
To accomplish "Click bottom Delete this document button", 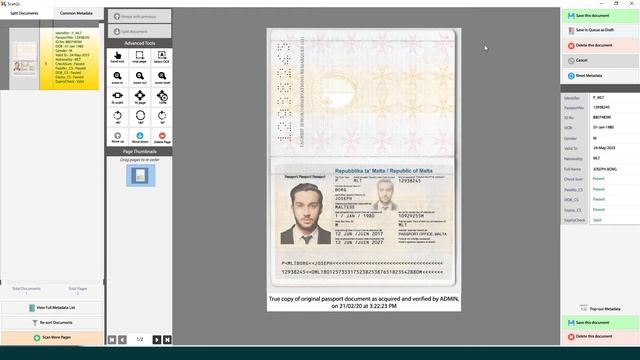I will click(x=600, y=336).
